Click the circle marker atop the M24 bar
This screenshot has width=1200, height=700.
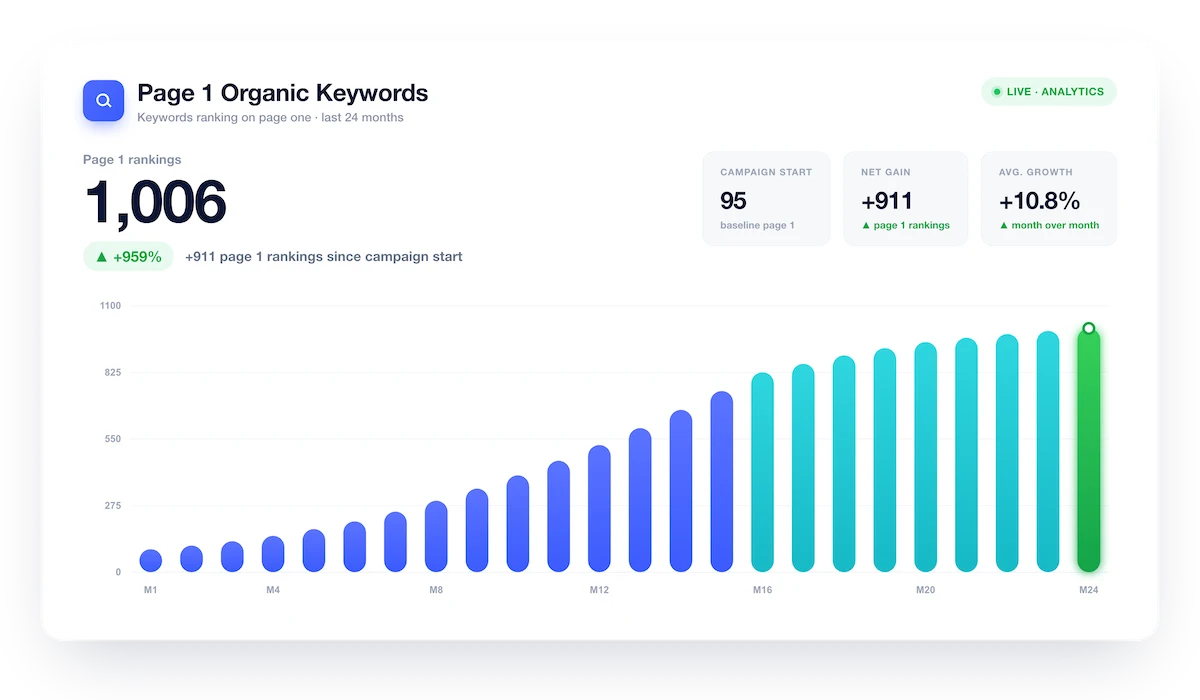coord(1088,328)
